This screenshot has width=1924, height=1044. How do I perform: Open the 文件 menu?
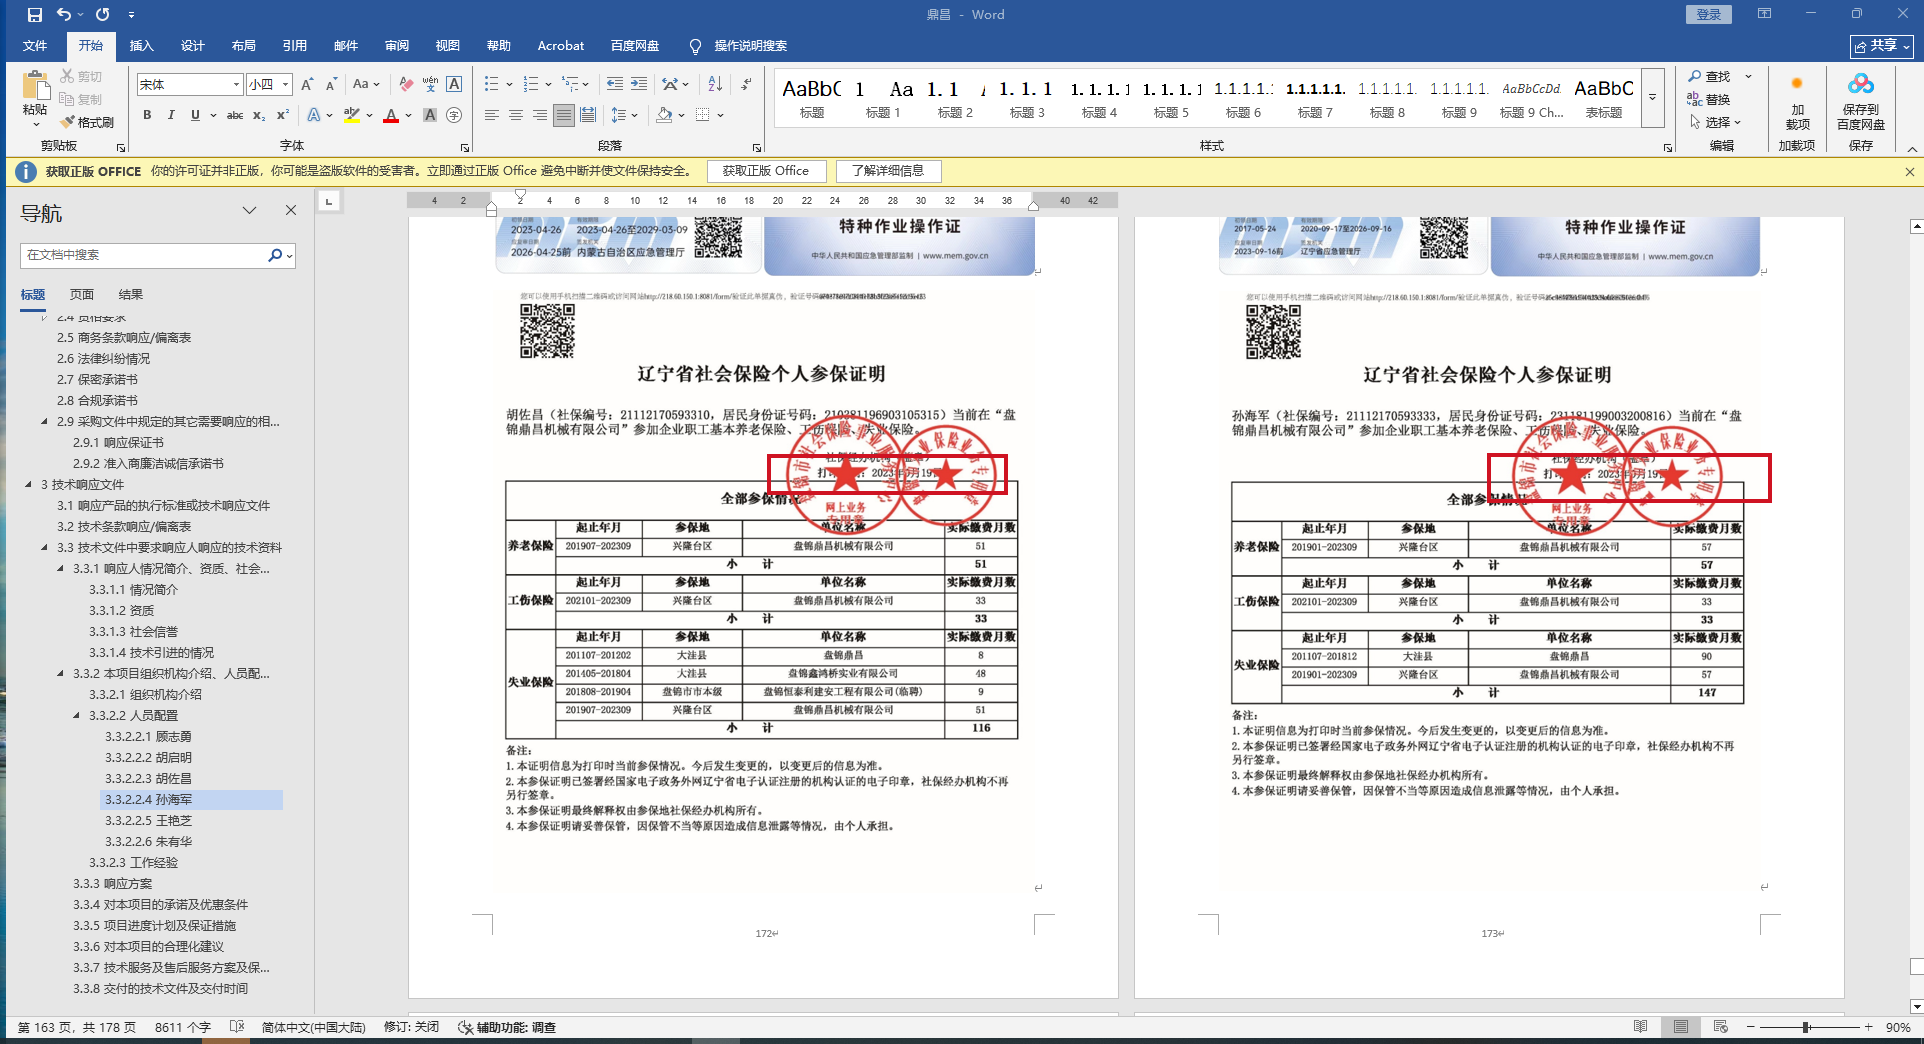(x=35, y=46)
